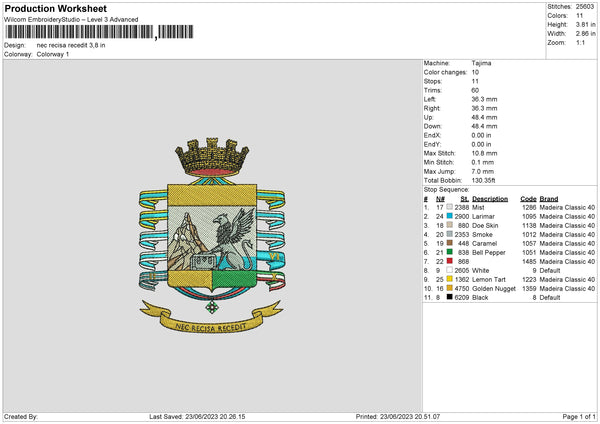600x424 pixels.
Task: Click the 'Bell Pepper' description text
Action: point(489,253)
